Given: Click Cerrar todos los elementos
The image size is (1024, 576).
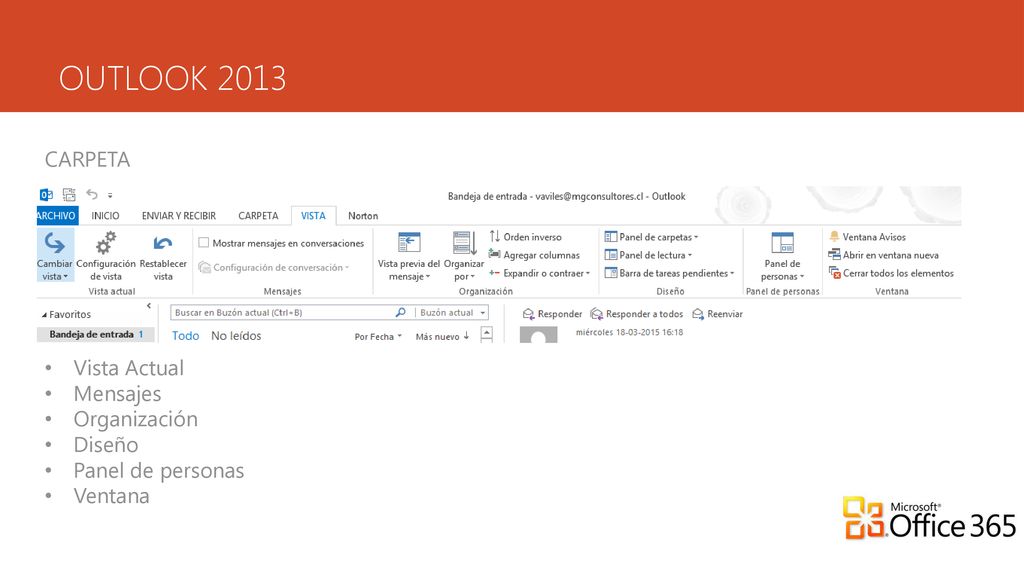Looking at the screenshot, I should tap(891, 273).
